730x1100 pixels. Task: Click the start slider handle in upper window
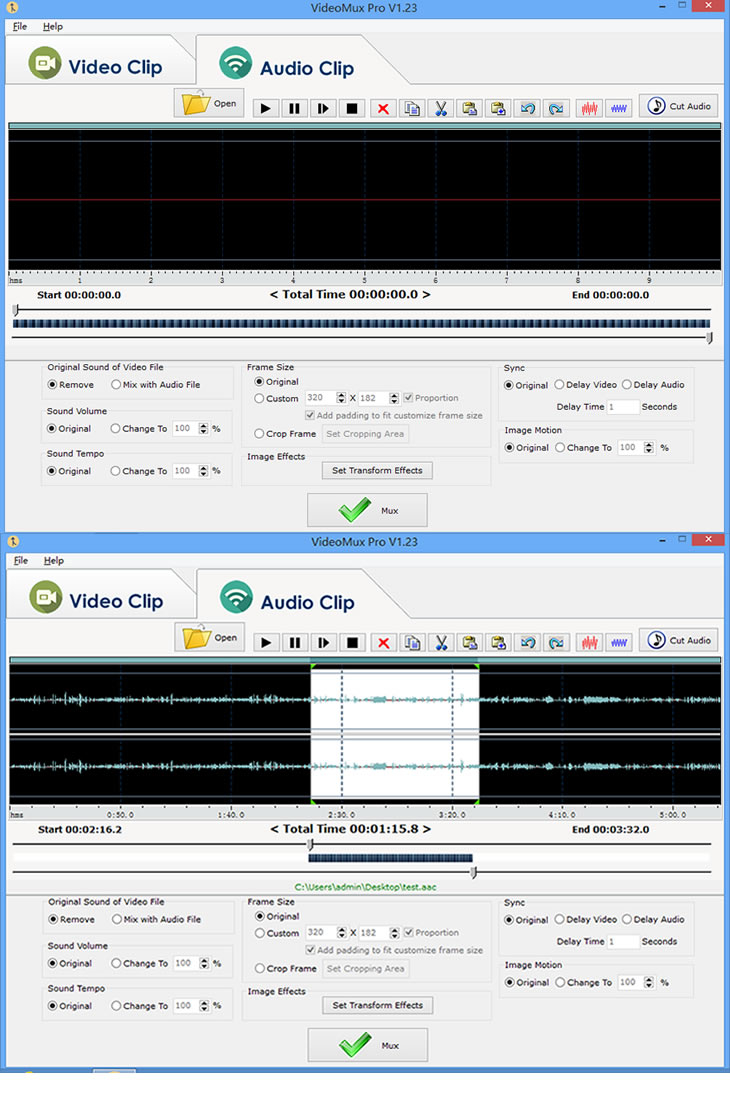coord(15,309)
